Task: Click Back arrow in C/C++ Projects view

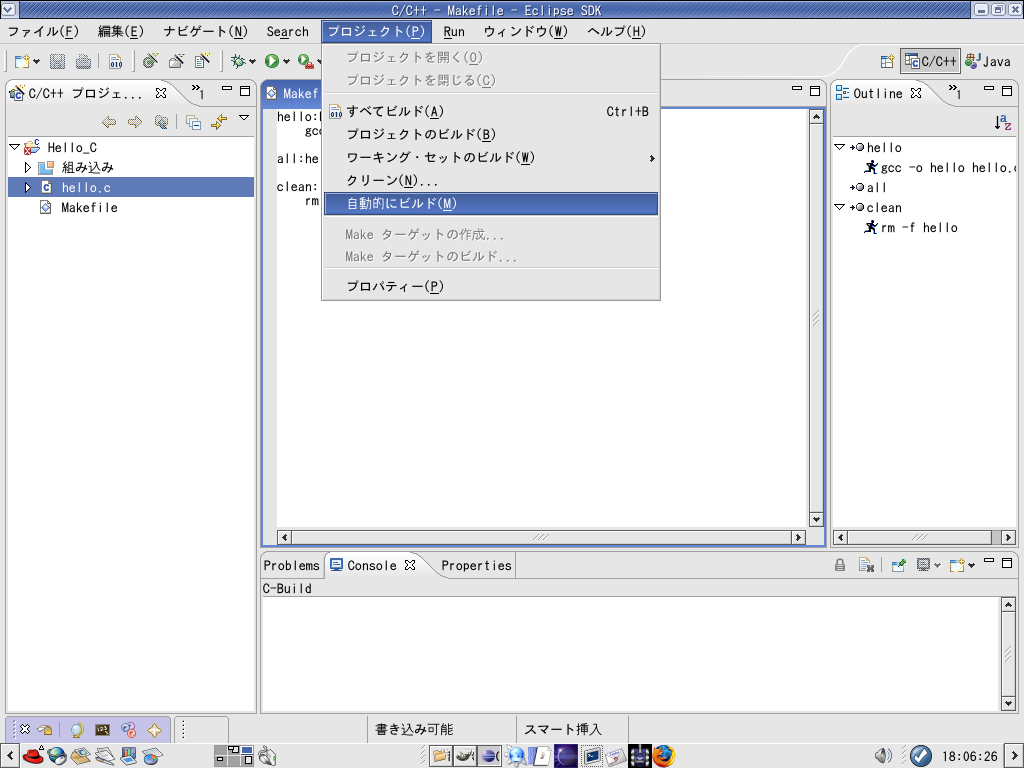Action: click(109, 121)
